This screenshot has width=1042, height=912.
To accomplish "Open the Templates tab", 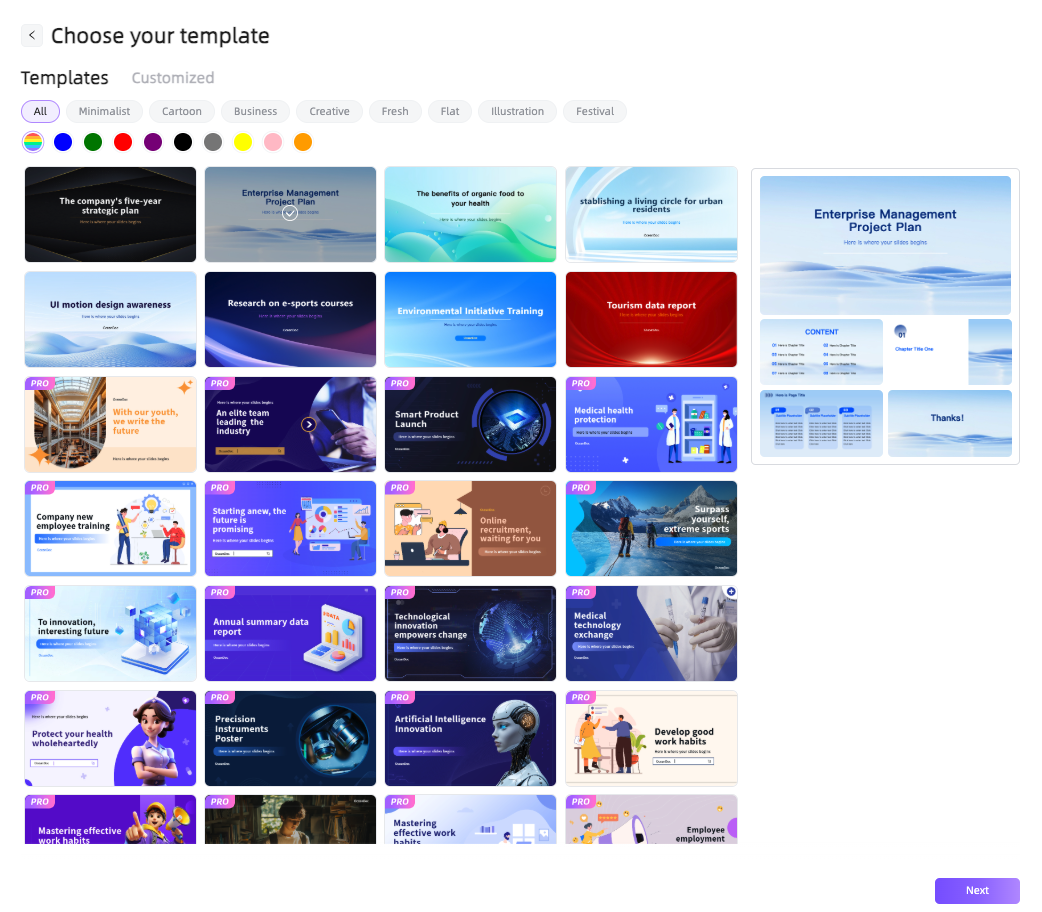I will pyautogui.click(x=65, y=78).
